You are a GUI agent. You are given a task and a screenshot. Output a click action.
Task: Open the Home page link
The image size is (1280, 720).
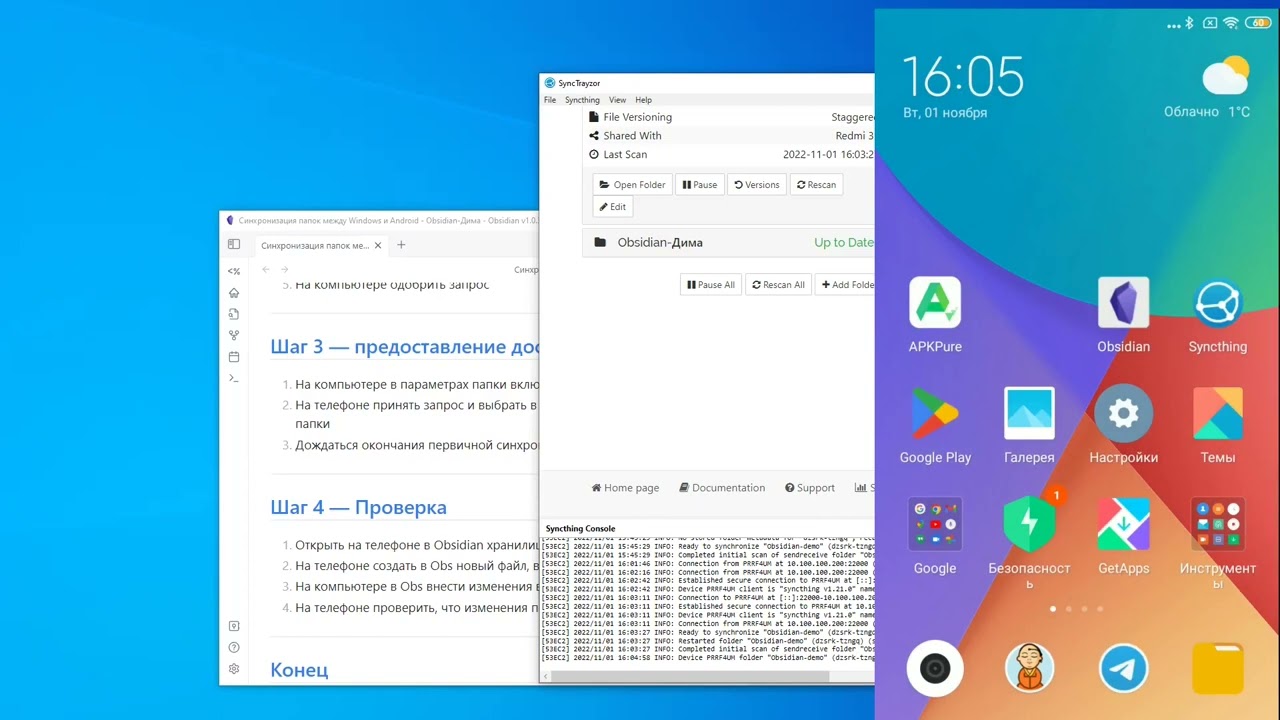click(x=625, y=488)
